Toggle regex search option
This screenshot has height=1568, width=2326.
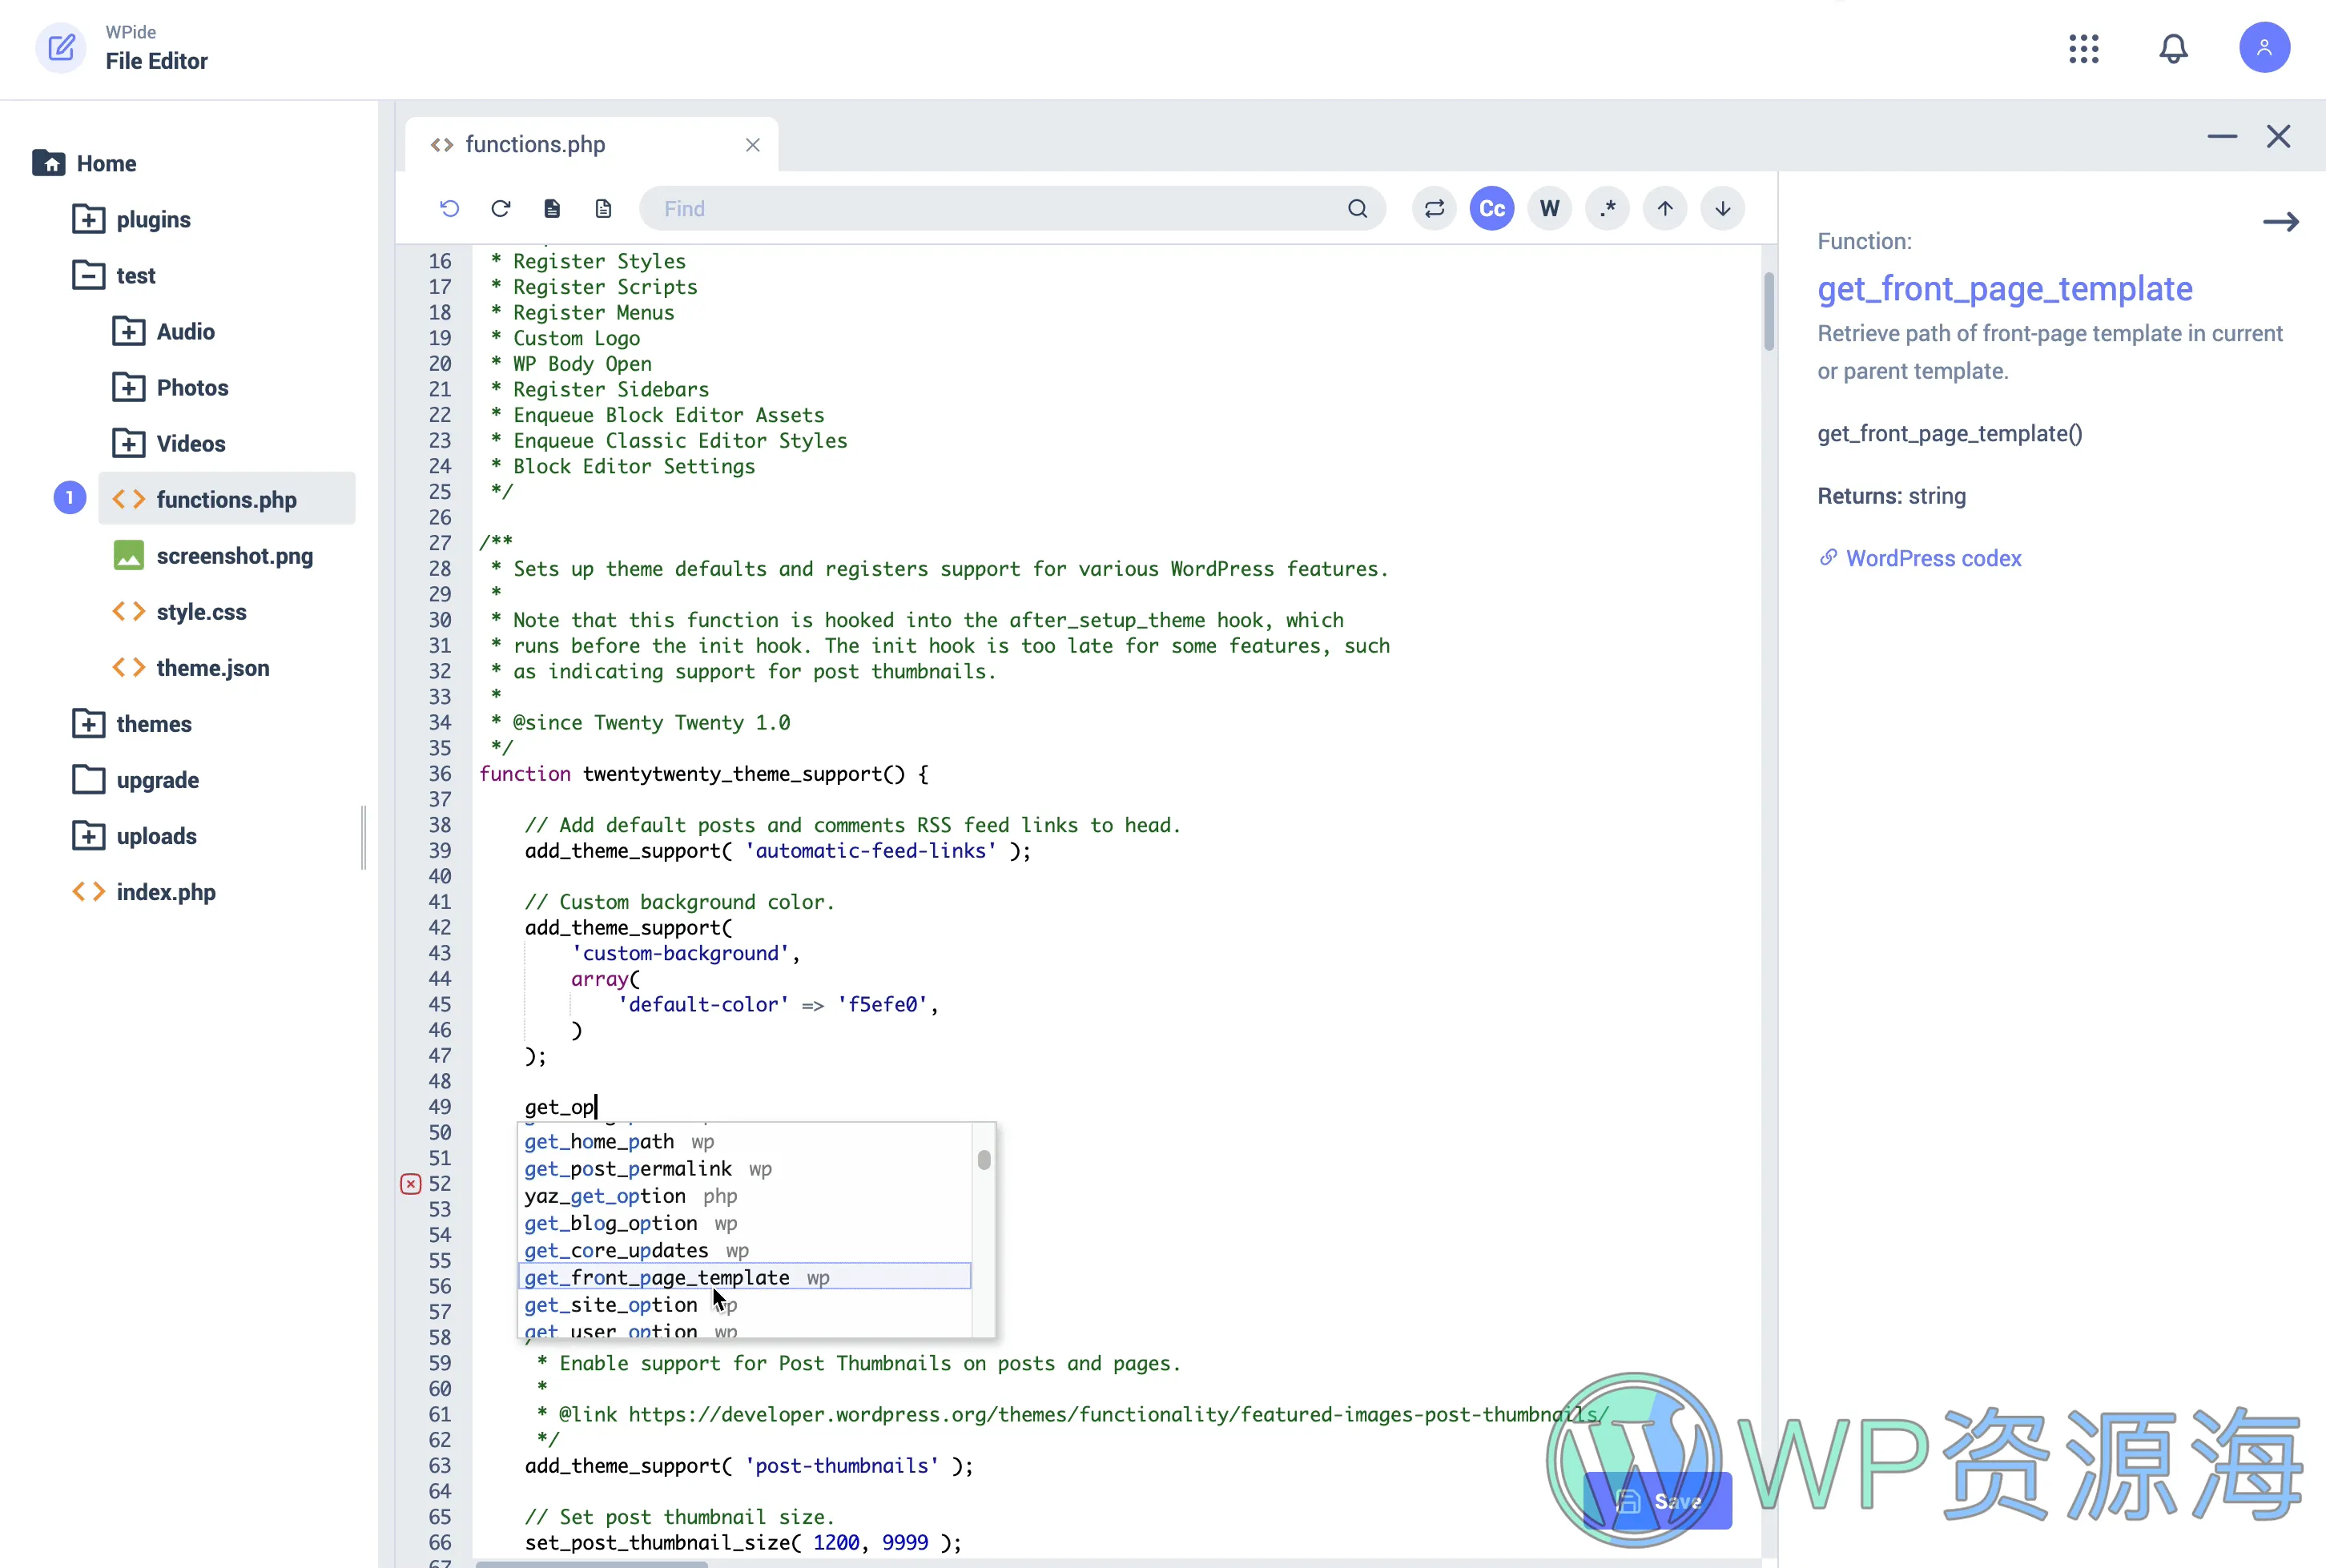click(1607, 208)
